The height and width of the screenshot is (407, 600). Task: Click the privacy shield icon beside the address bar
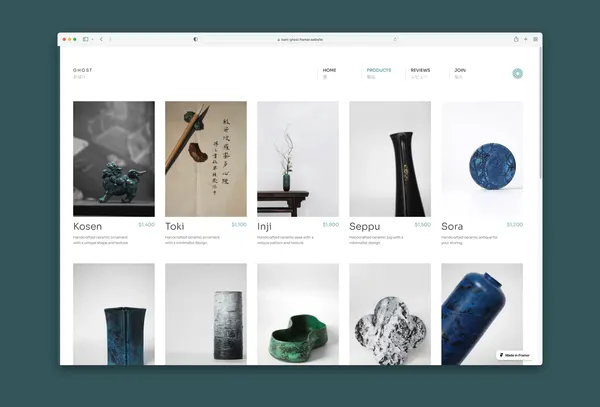tap(196, 39)
